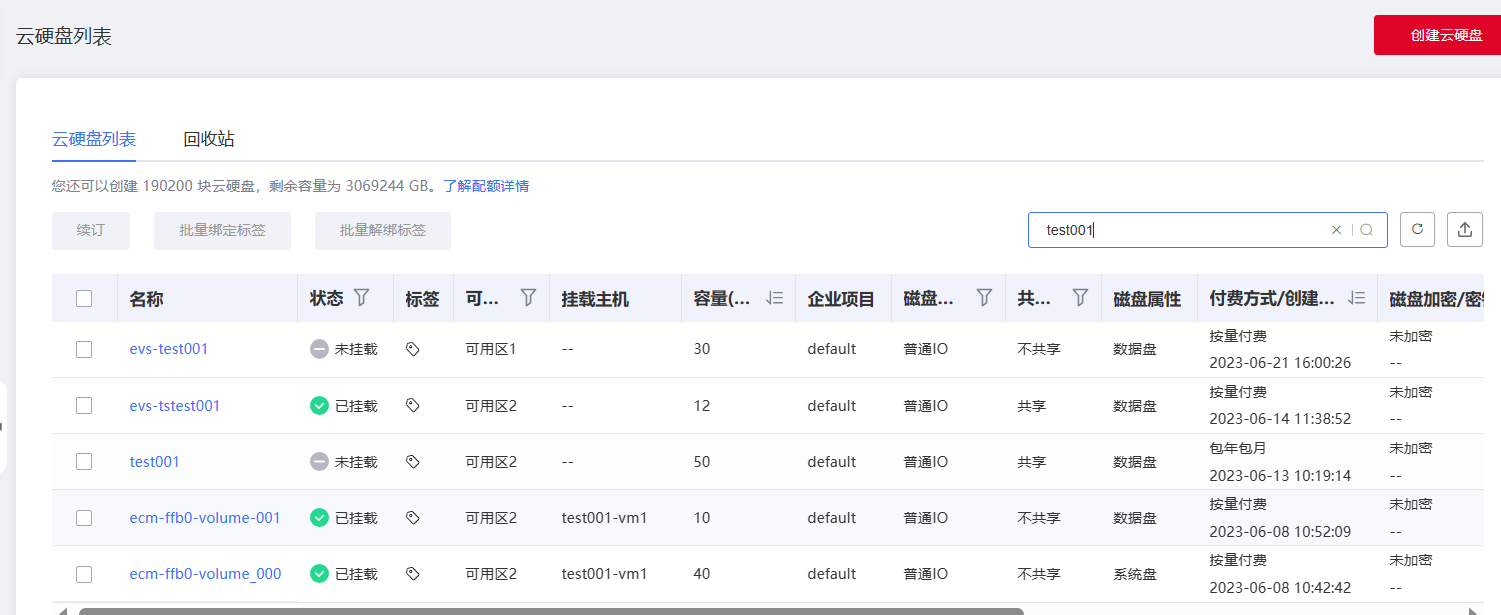Click 名称 column header
The height and width of the screenshot is (615, 1501).
pos(146,298)
